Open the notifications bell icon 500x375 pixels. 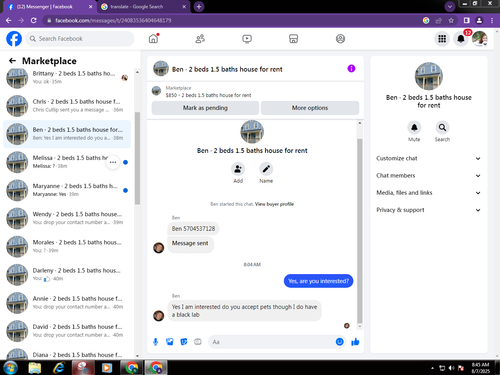(461, 39)
